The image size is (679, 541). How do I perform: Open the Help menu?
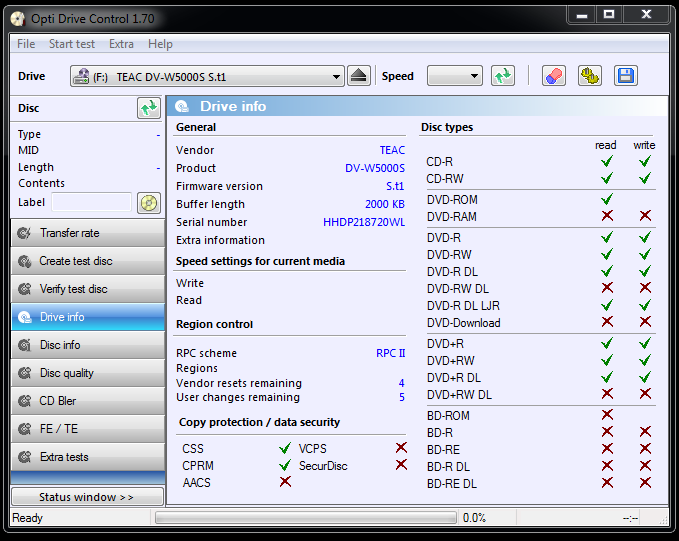click(x=160, y=44)
